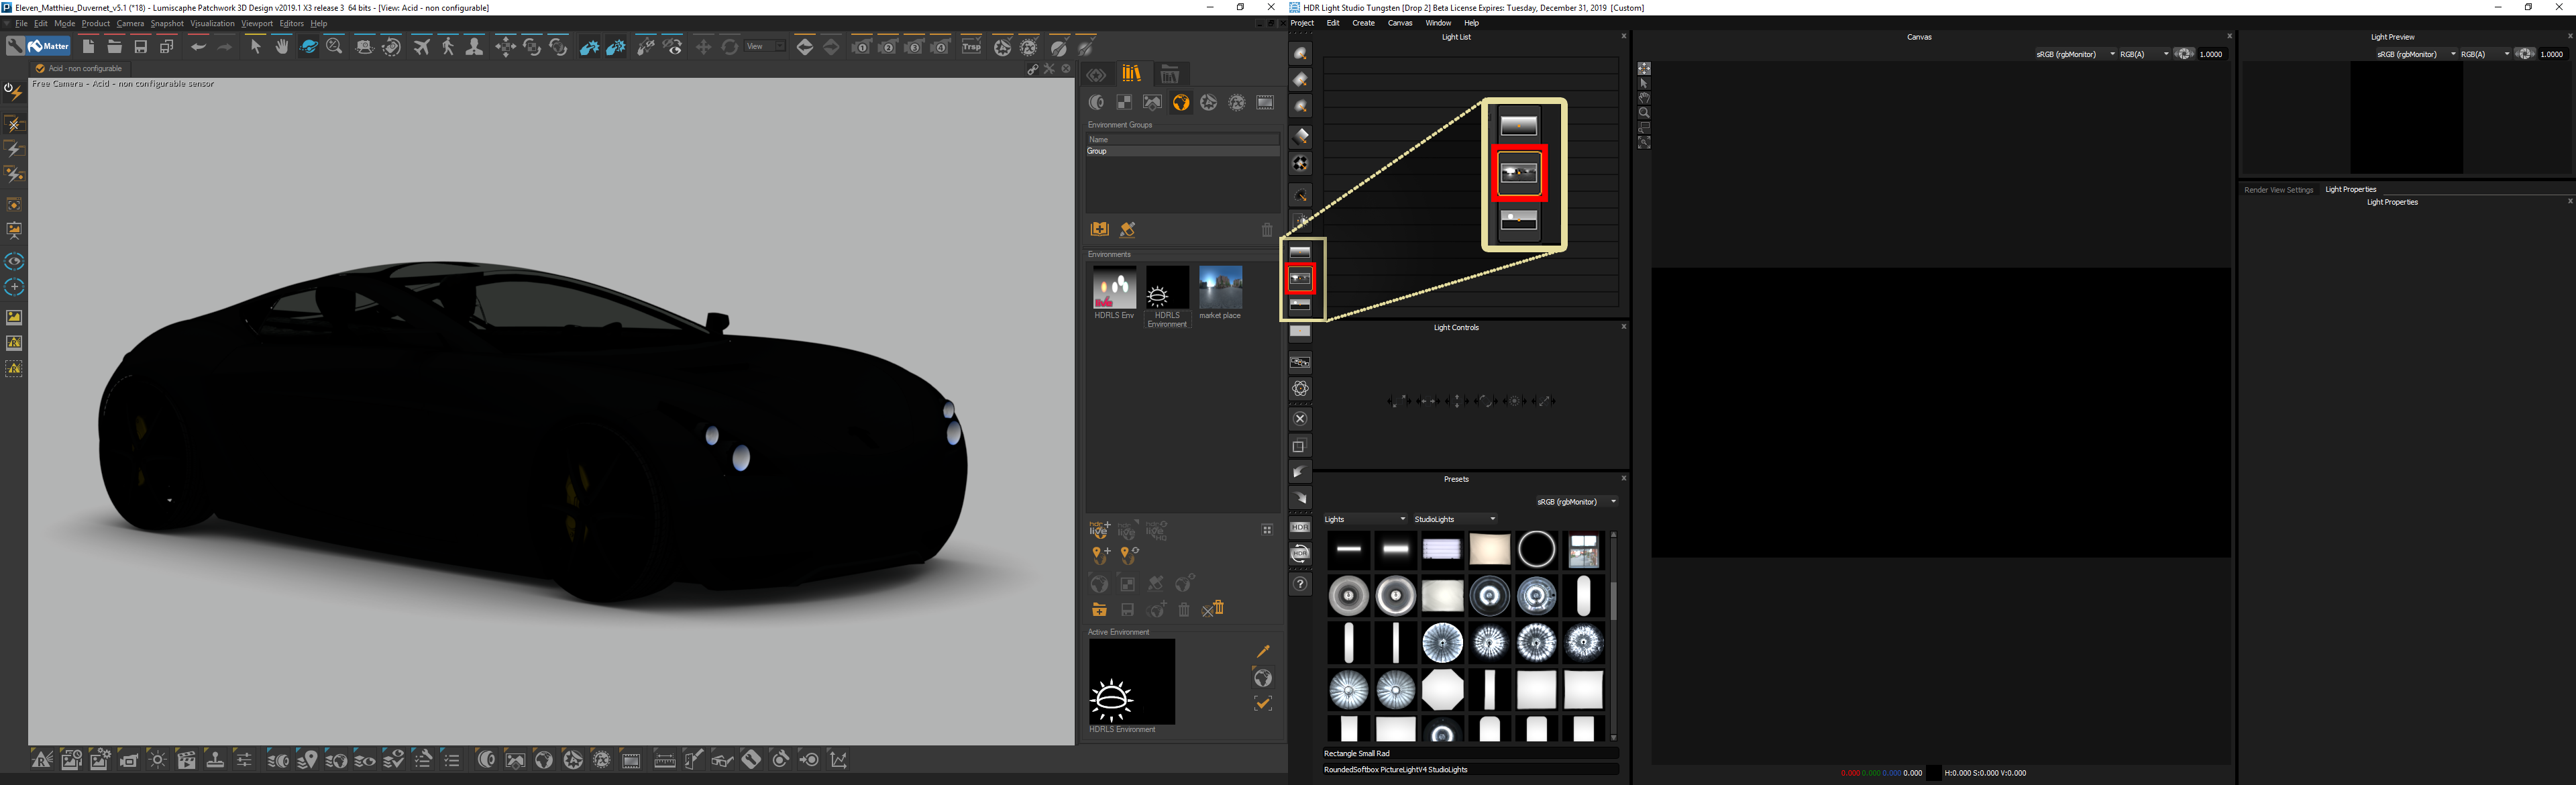Image resolution: width=2576 pixels, height=785 pixels.
Task: Click the power lightning icon in left sidebar
Action: click(x=14, y=92)
